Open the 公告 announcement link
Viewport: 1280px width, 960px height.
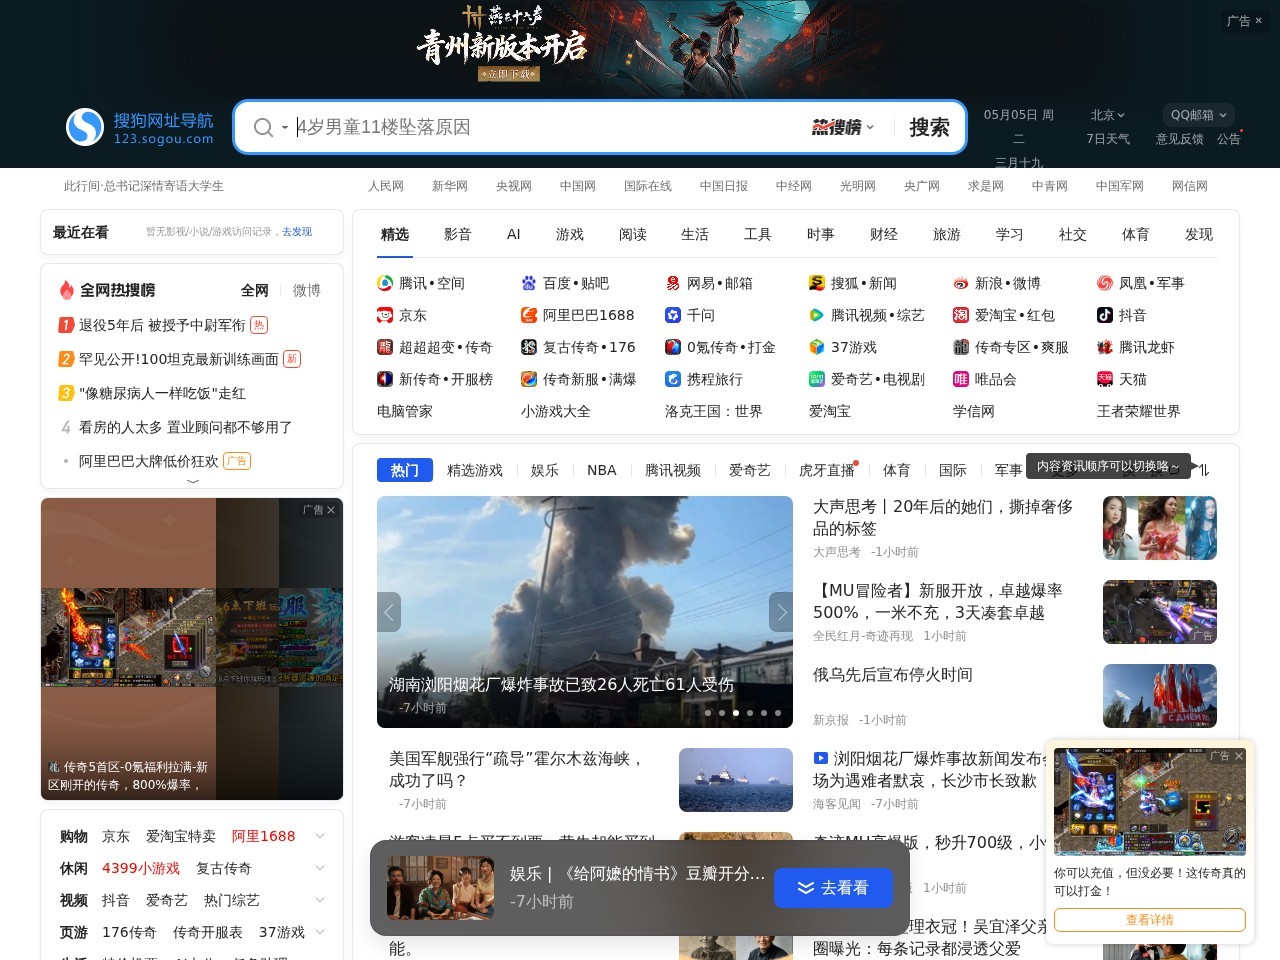[x=1228, y=139]
